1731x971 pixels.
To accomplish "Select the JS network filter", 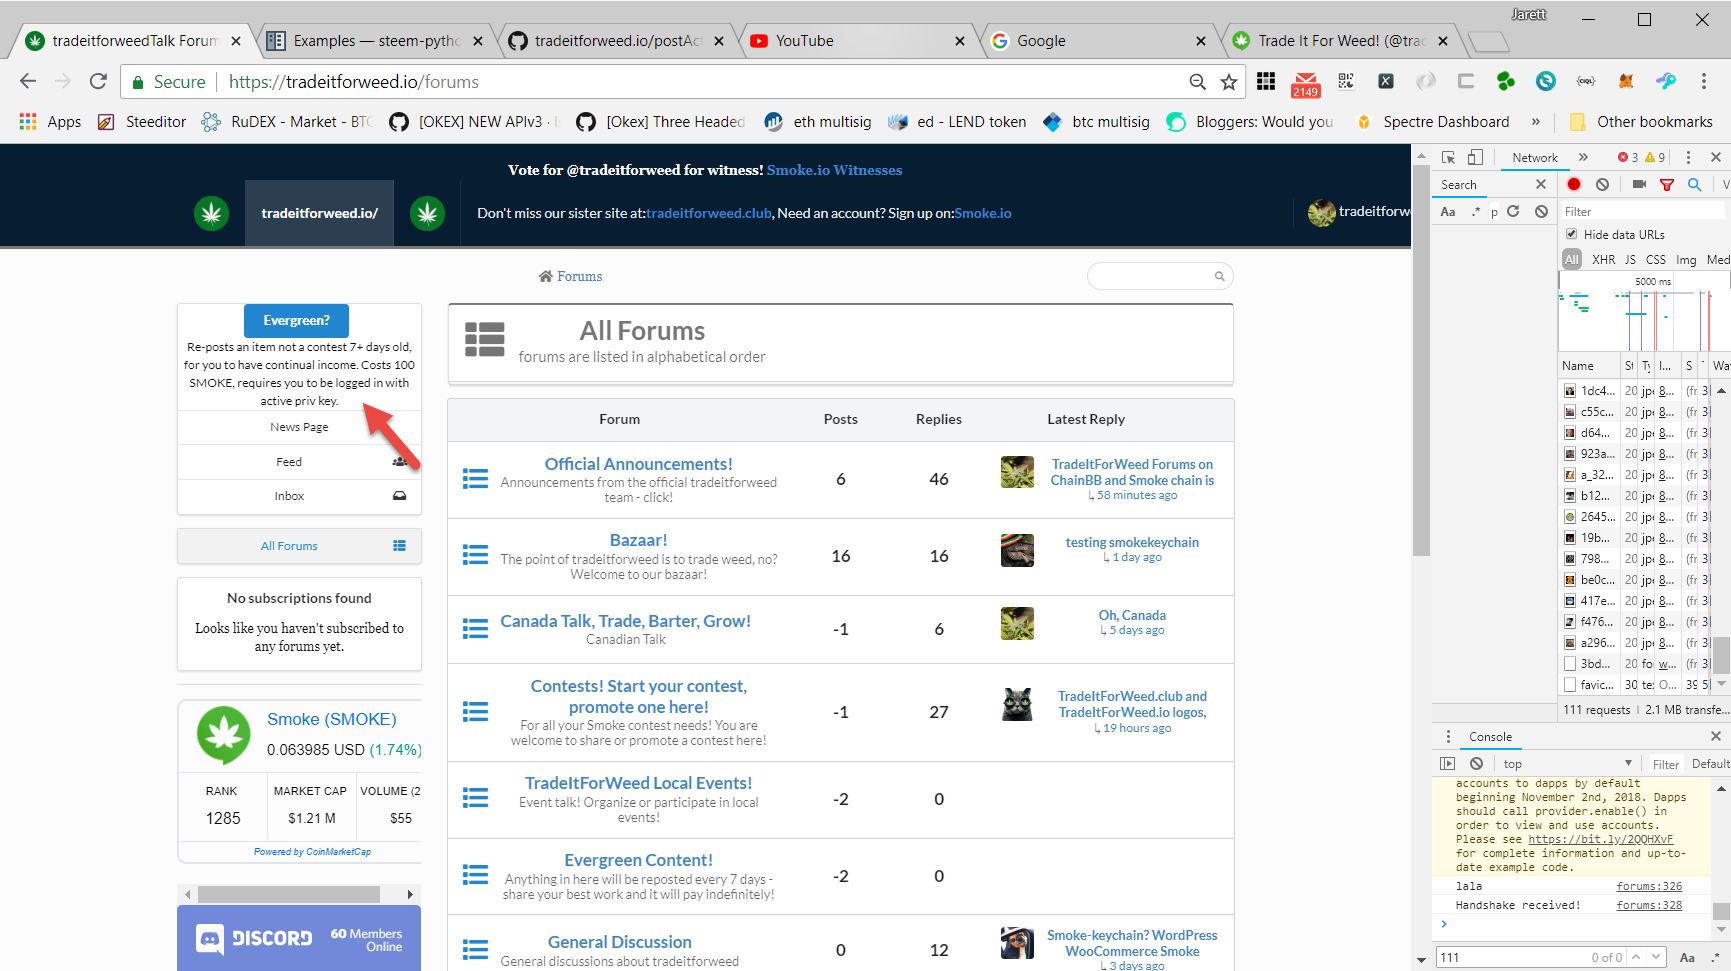I will [1630, 260].
